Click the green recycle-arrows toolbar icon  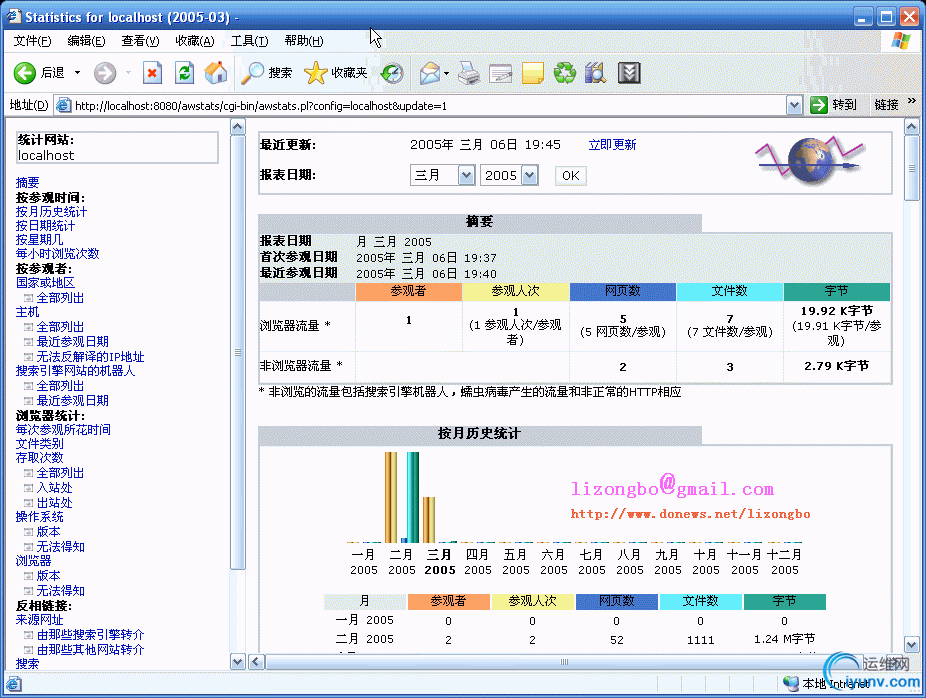coord(565,73)
